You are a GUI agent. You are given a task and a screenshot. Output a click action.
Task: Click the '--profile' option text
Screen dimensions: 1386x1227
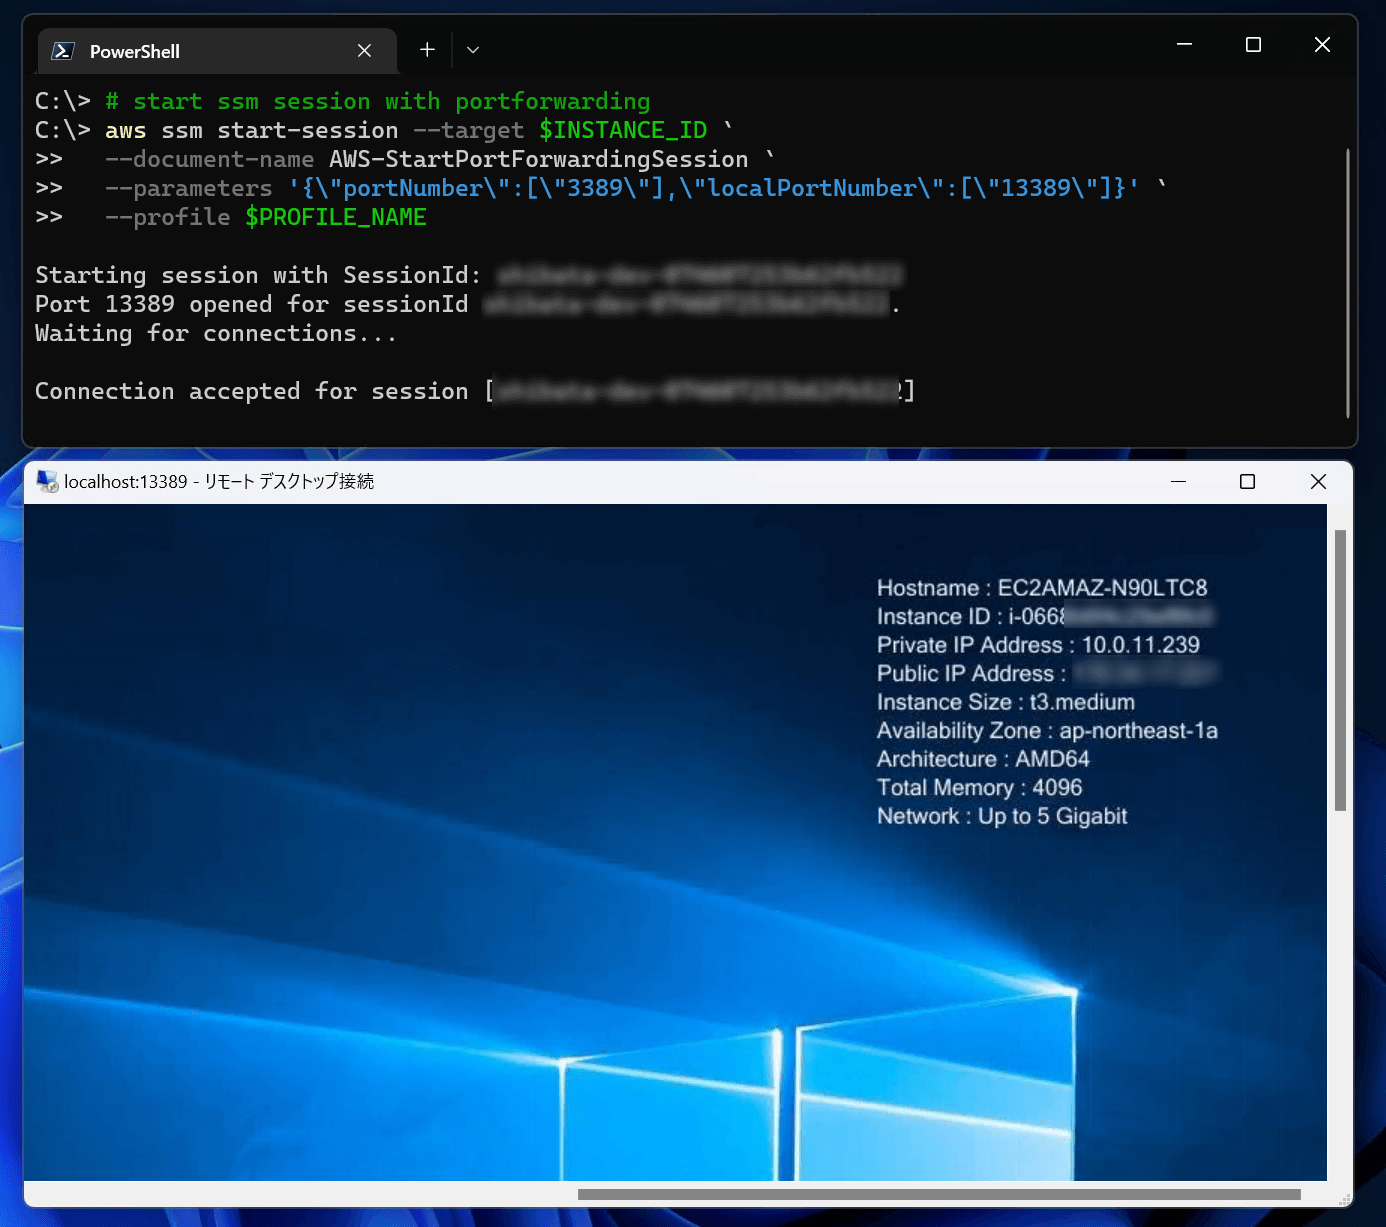click(x=168, y=217)
